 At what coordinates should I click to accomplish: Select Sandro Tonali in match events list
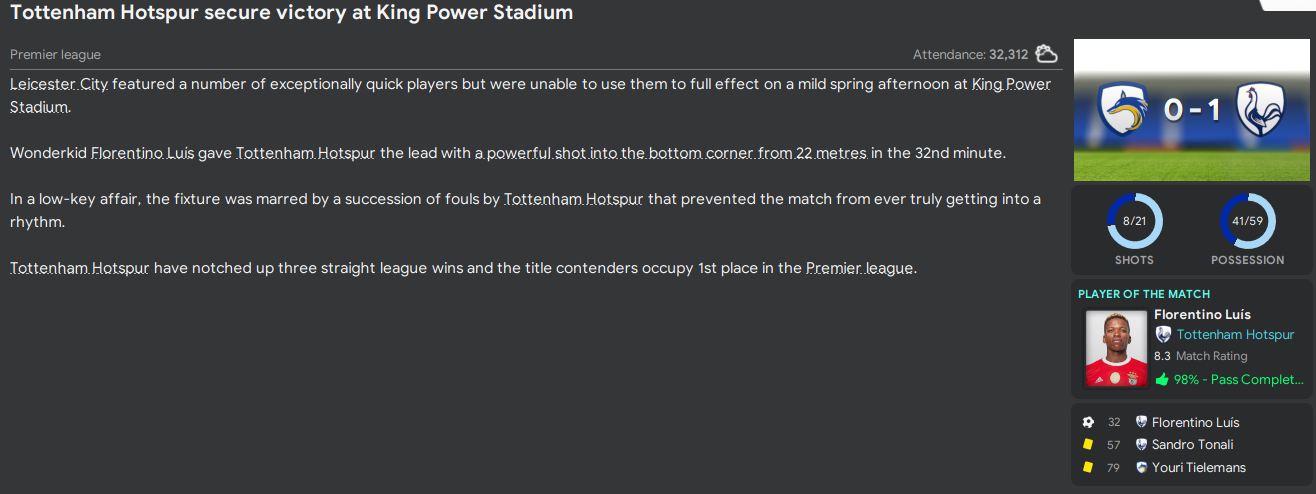[1192, 445]
